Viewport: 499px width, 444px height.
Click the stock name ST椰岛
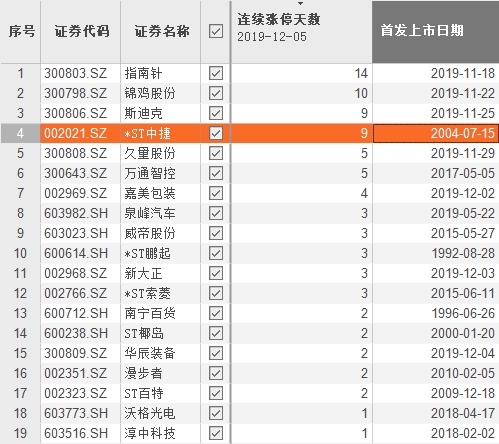(x=144, y=333)
